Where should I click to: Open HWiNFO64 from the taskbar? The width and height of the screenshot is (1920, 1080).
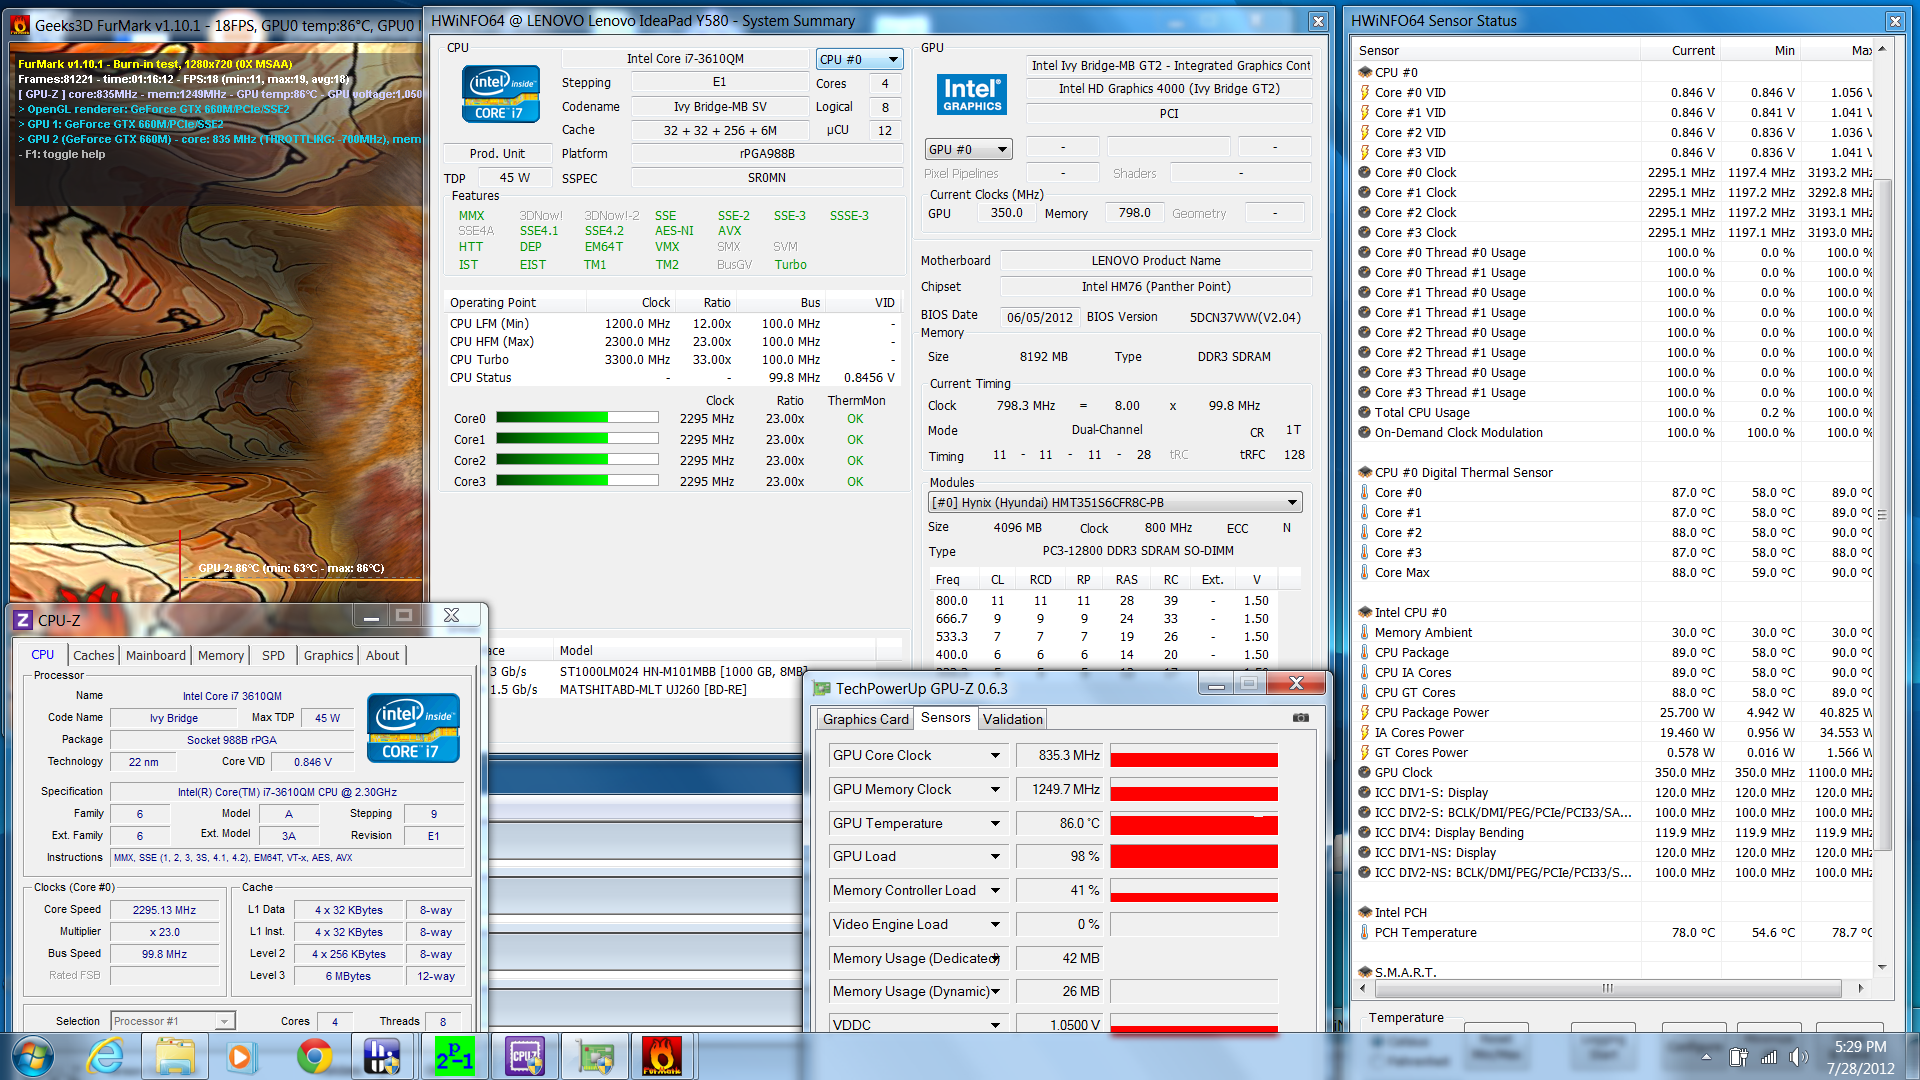point(381,1057)
